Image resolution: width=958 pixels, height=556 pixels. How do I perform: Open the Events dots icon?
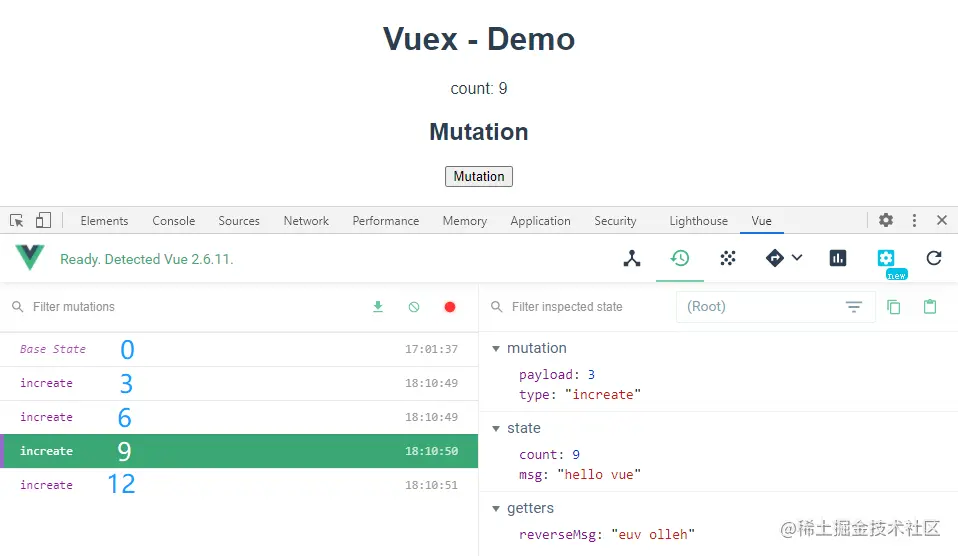pyautogui.click(x=728, y=258)
